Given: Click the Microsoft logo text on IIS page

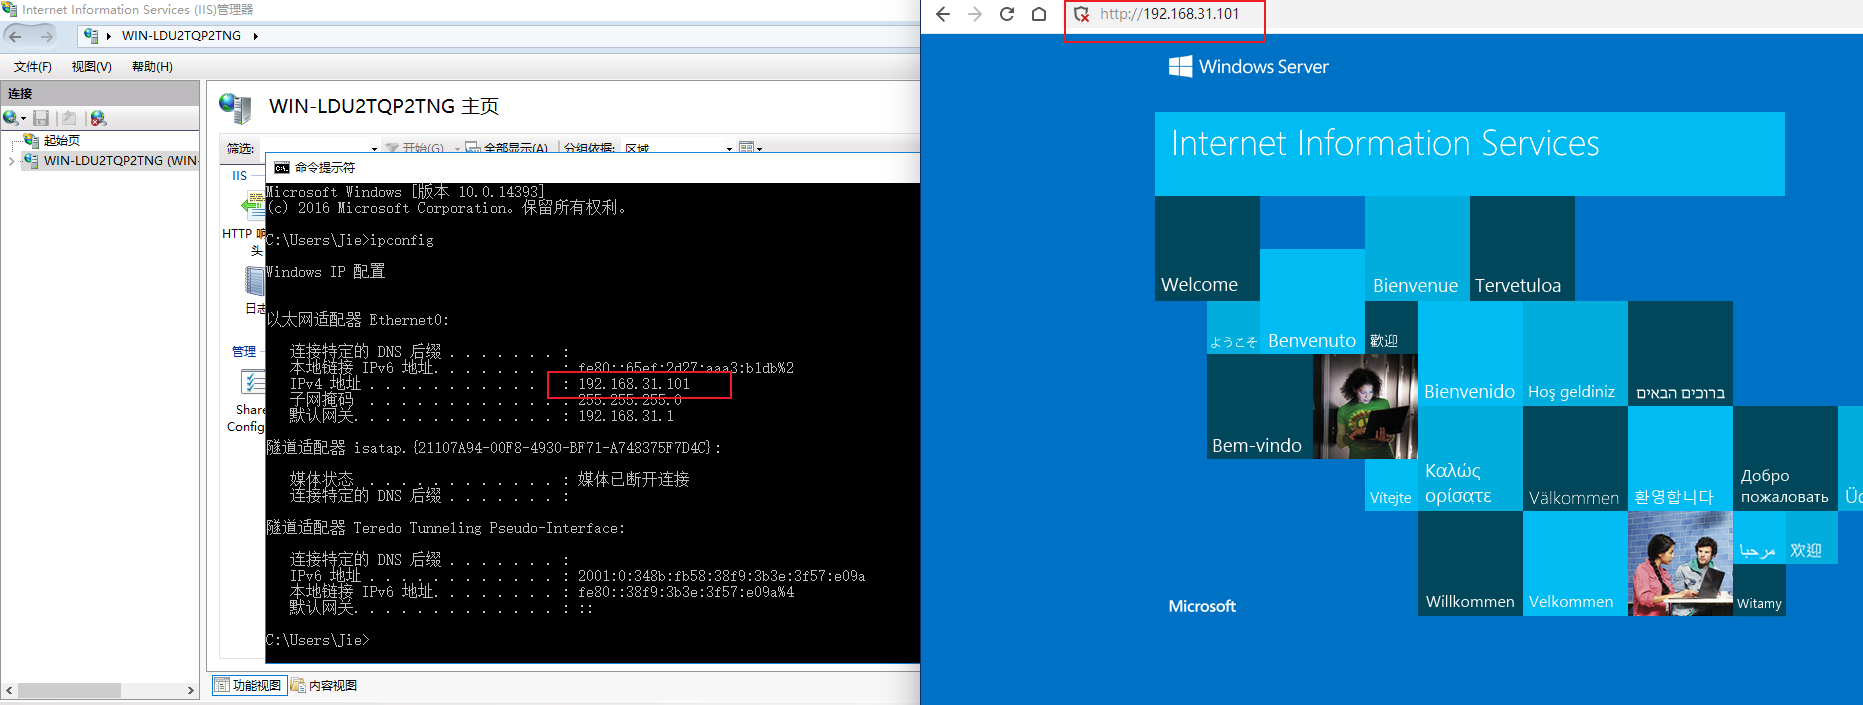Looking at the screenshot, I should (1202, 606).
